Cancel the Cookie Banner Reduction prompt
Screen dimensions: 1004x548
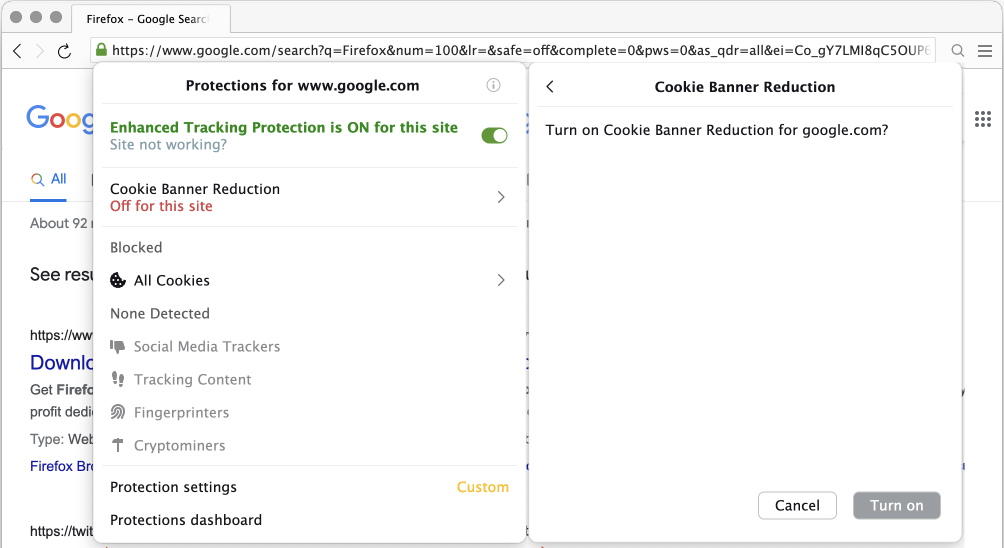pos(797,505)
